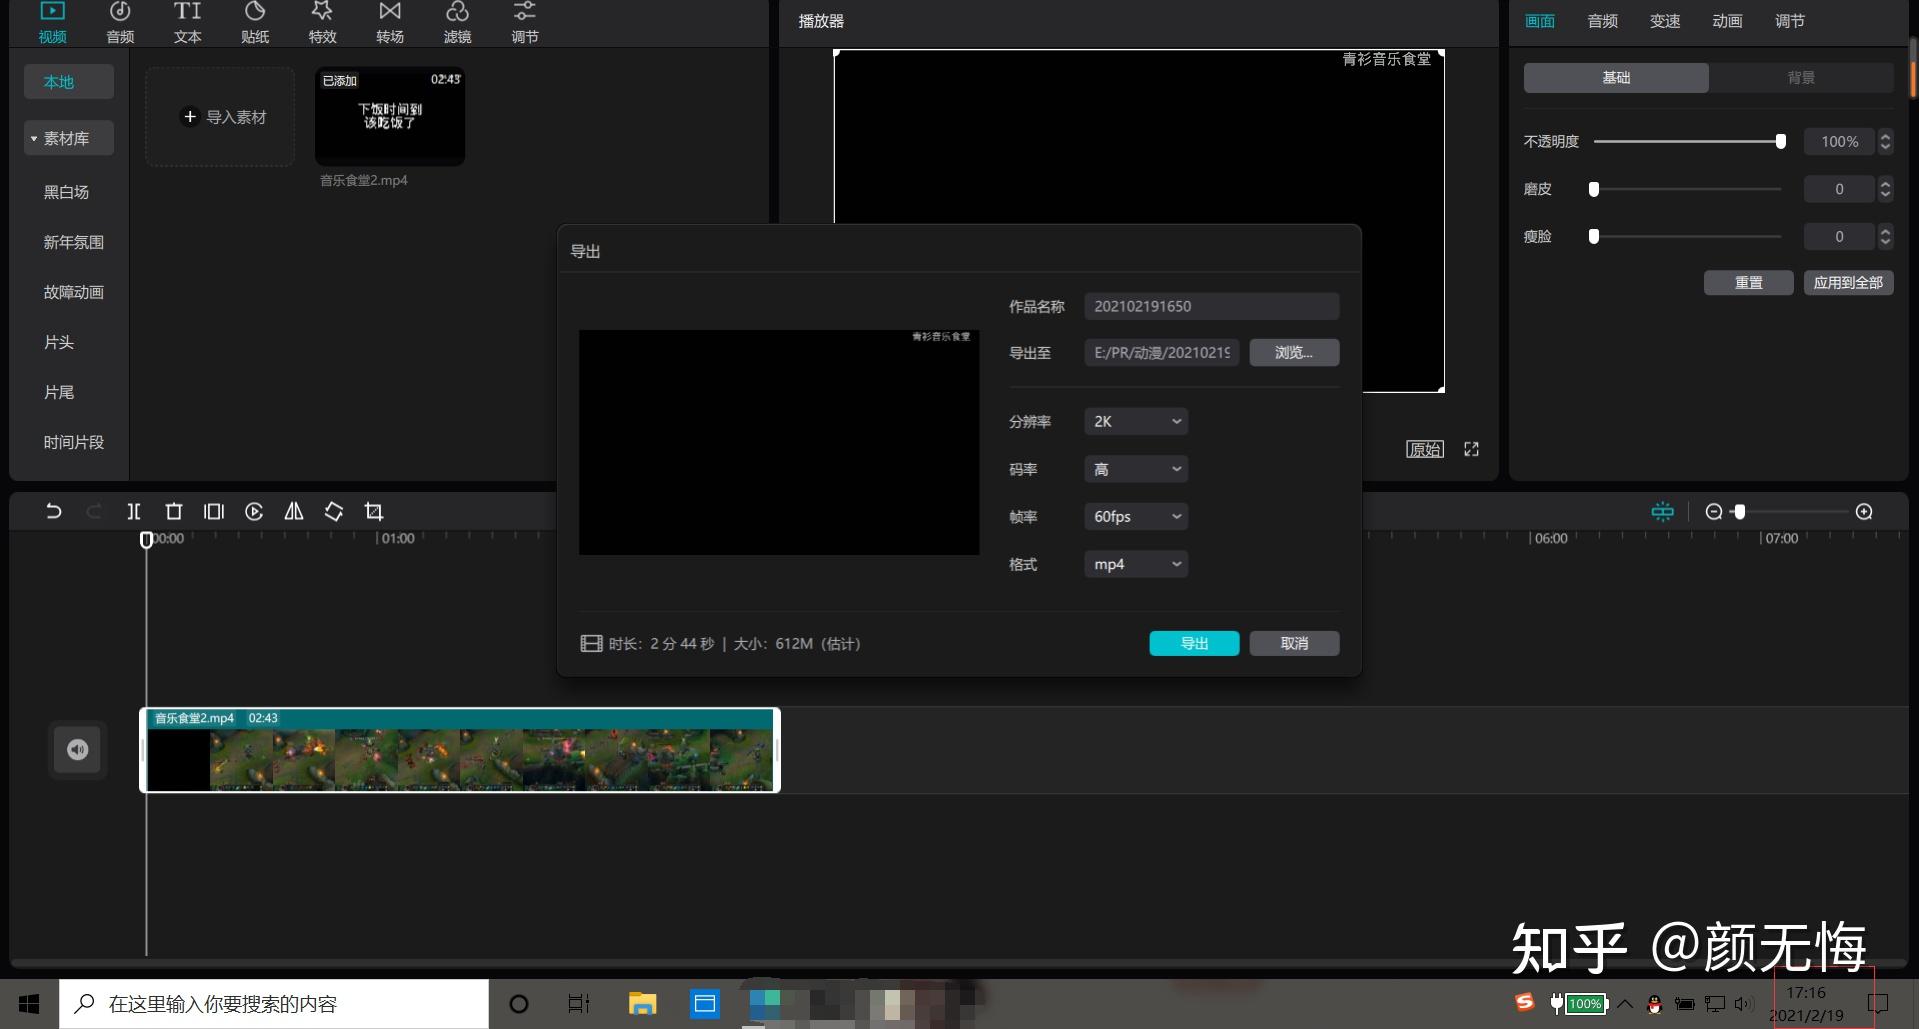
Task: Open the 贴纸 (Stickers) panel
Action: click(x=255, y=22)
